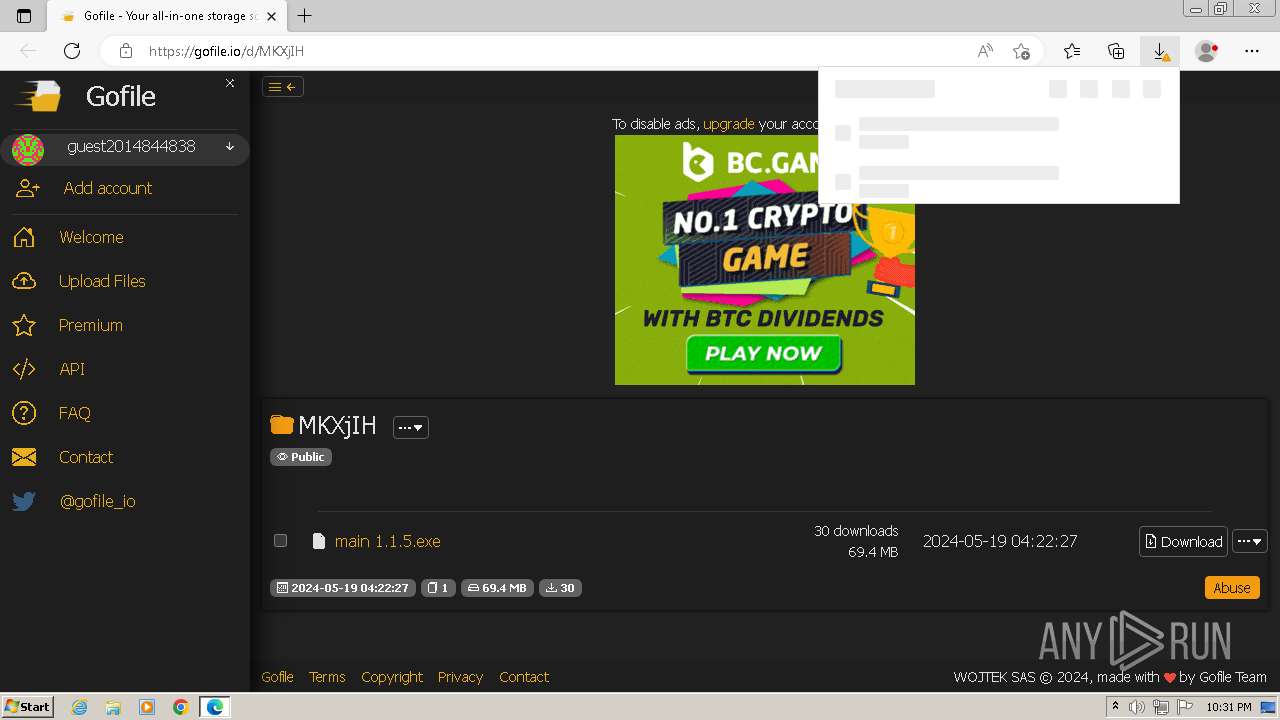Click the file icon beside main 1.1.5.exe

[x=319, y=541]
